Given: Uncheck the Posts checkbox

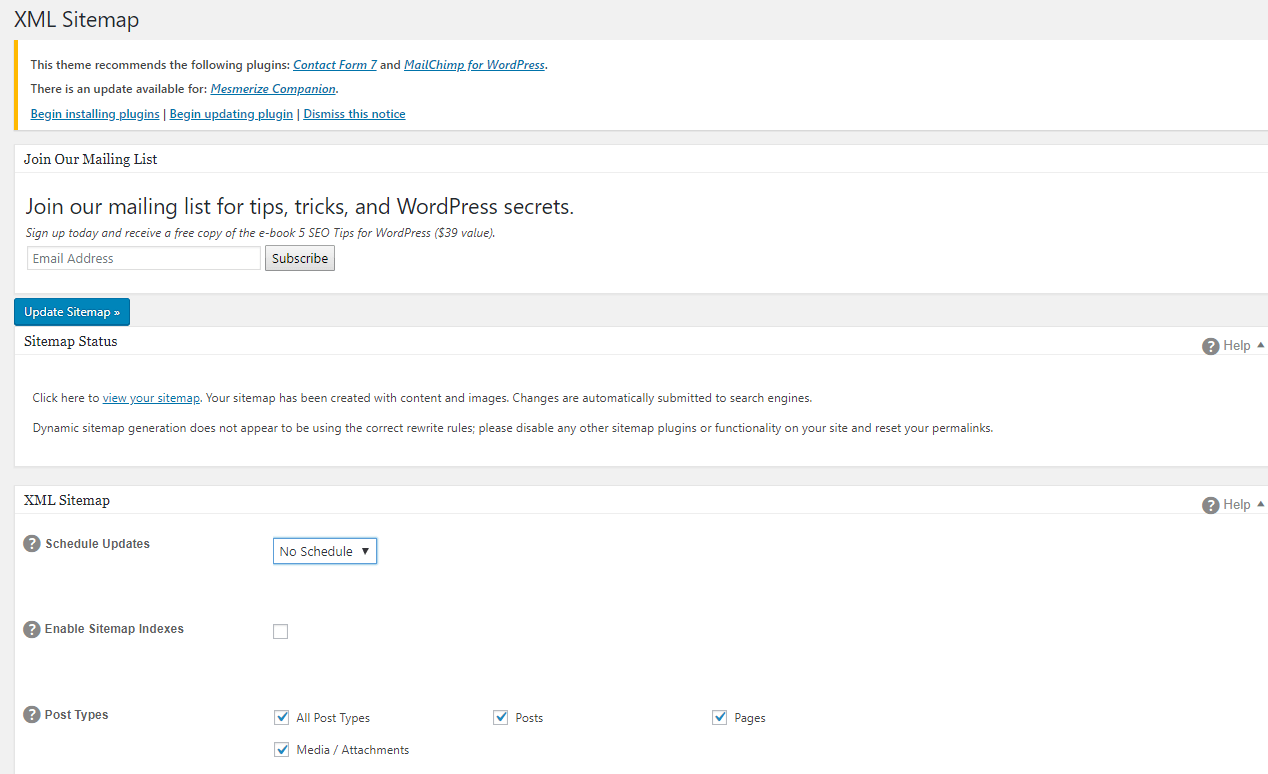Looking at the screenshot, I should tap(501, 717).
